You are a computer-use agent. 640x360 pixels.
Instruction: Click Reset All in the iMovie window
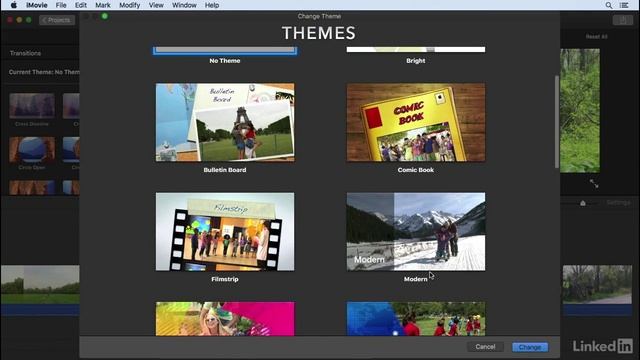596,37
